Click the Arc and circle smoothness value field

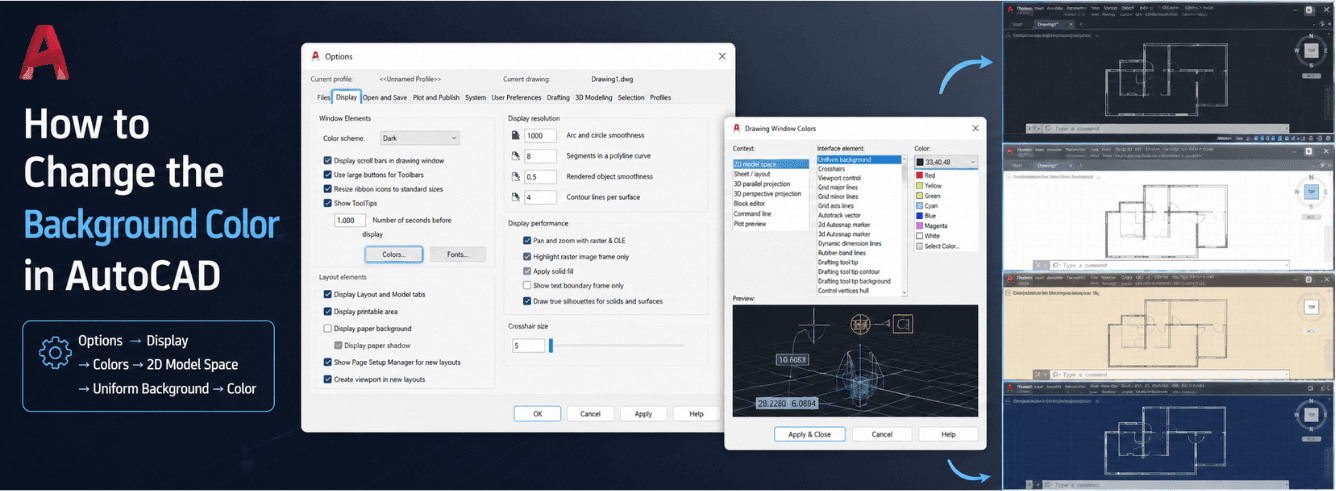point(541,136)
